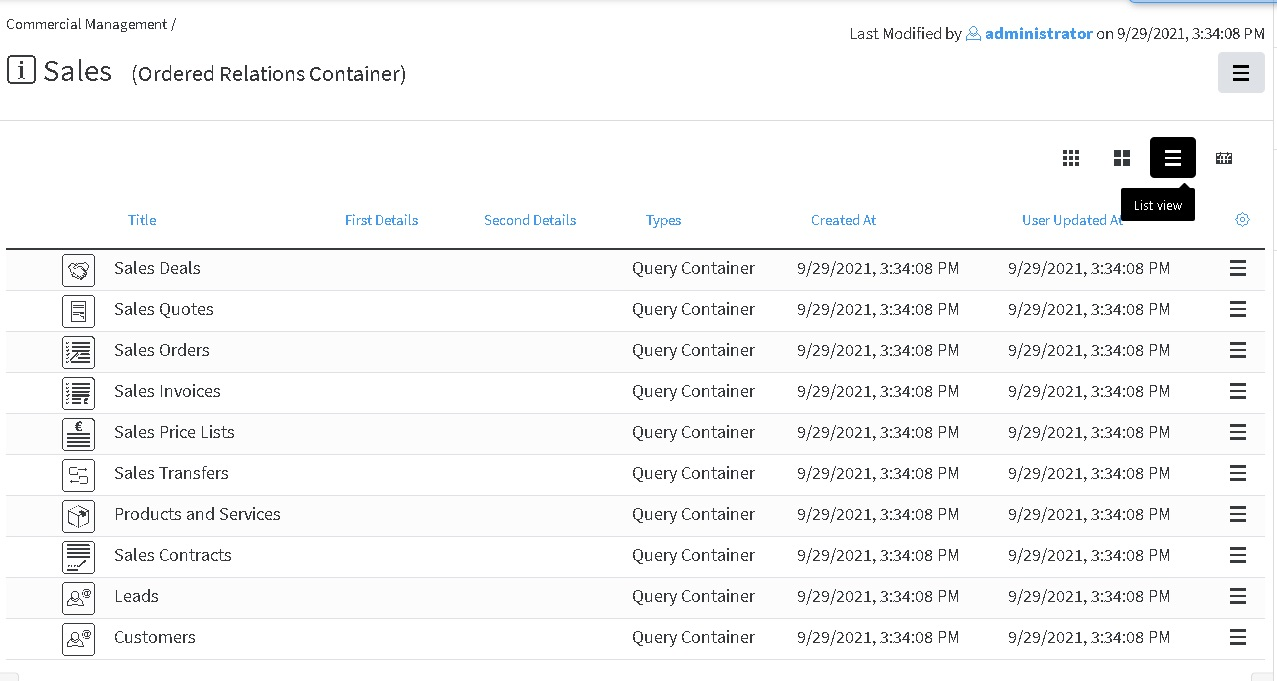Image resolution: width=1277 pixels, height=681 pixels.
Task: Sort by the Types column header
Action: (x=663, y=220)
